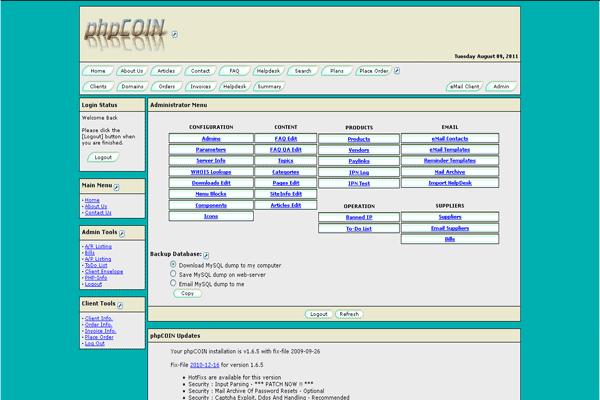
Task: Open the Icons configuration link
Action: 211,216
